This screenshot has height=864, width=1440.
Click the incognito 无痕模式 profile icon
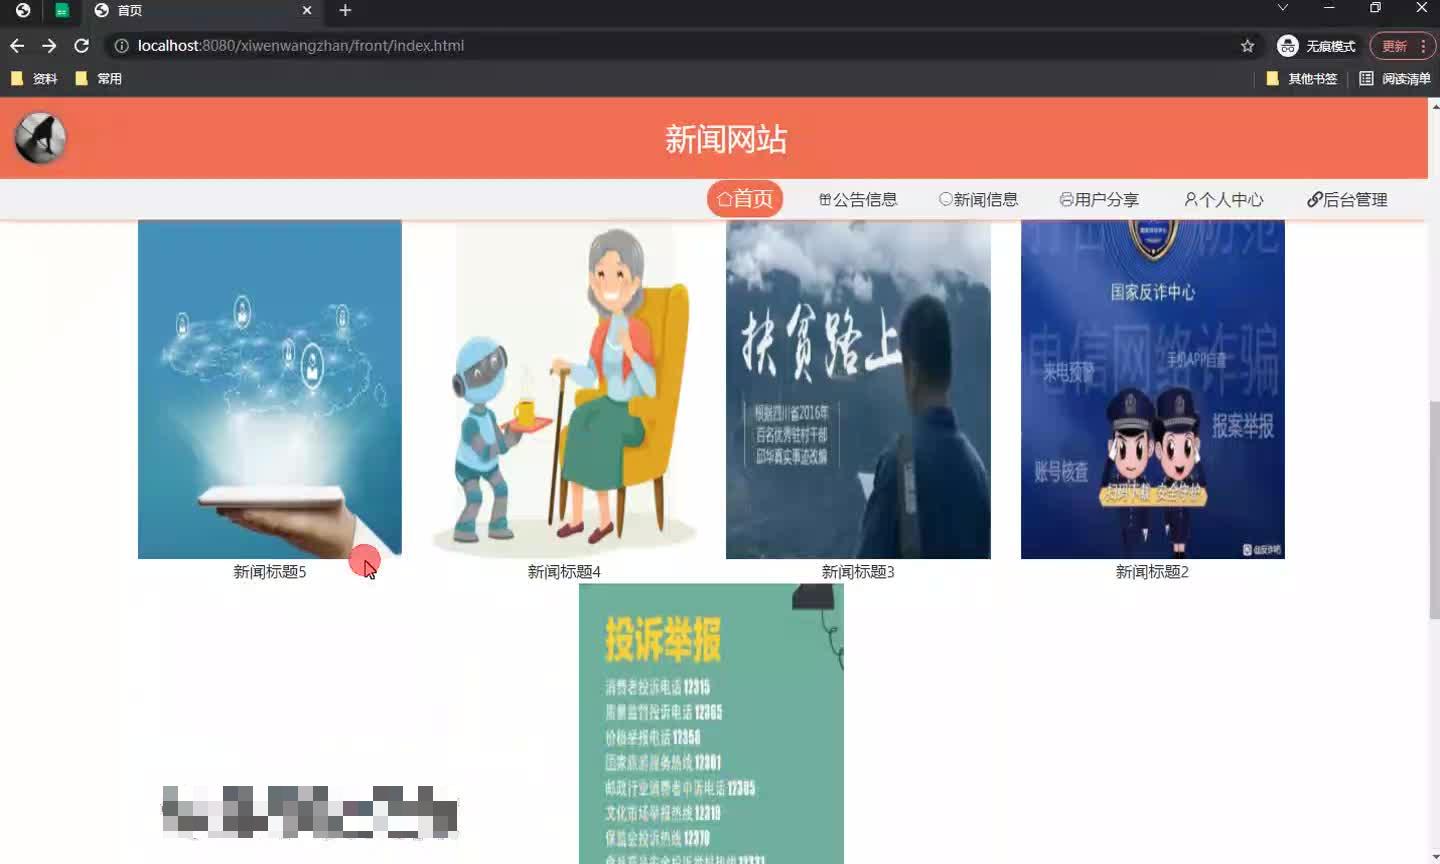click(1287, 46)
